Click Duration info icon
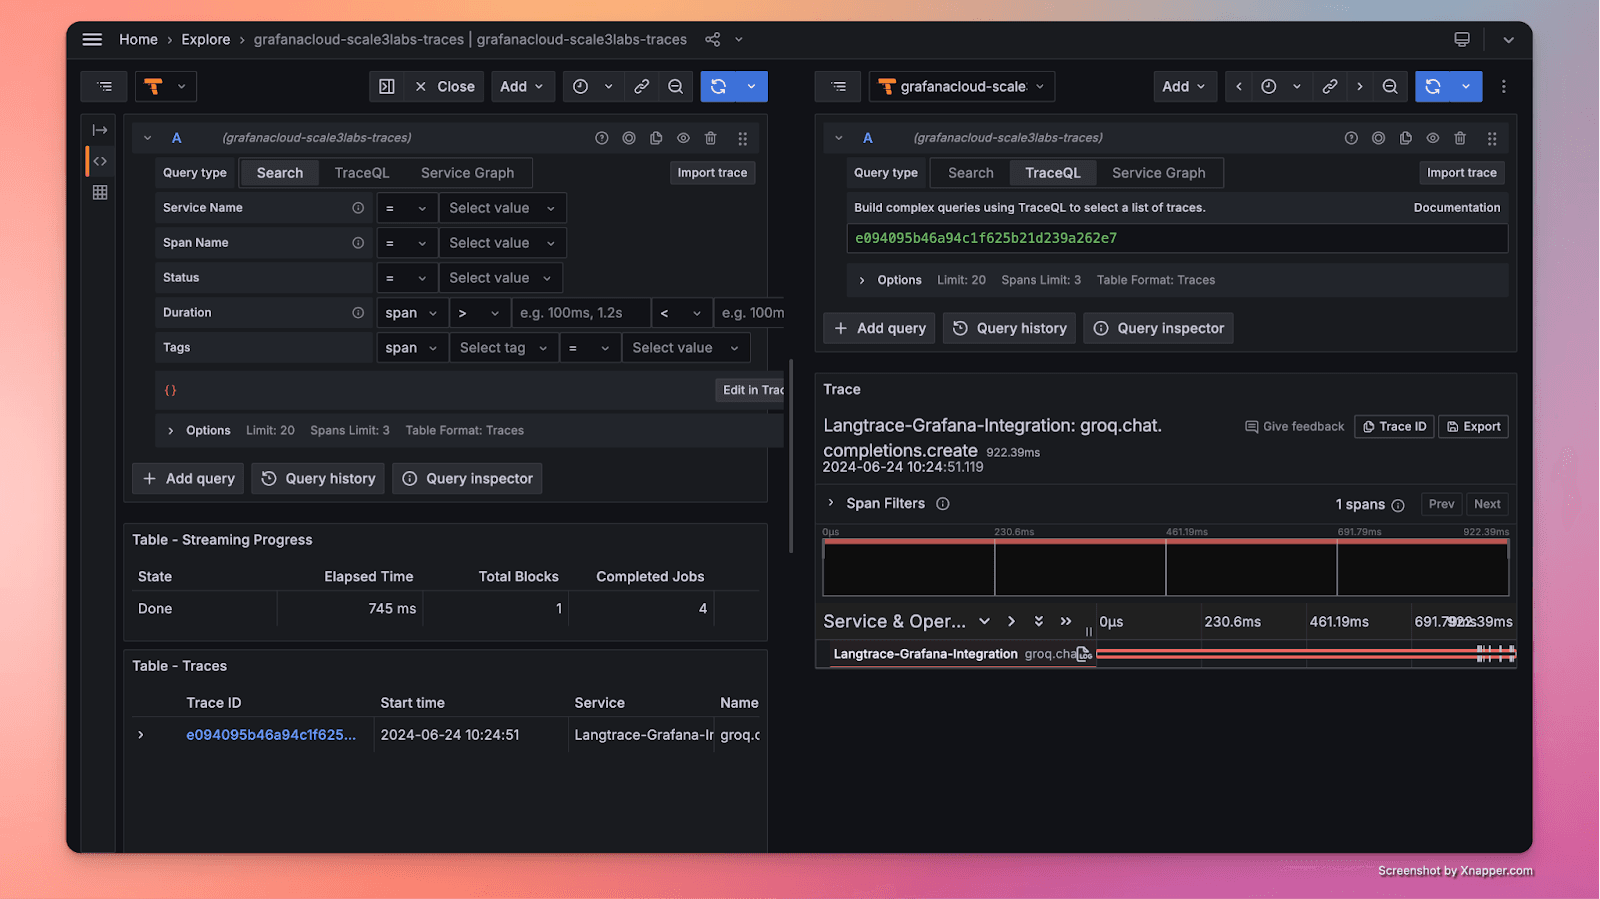 click(x=358, y=313)
